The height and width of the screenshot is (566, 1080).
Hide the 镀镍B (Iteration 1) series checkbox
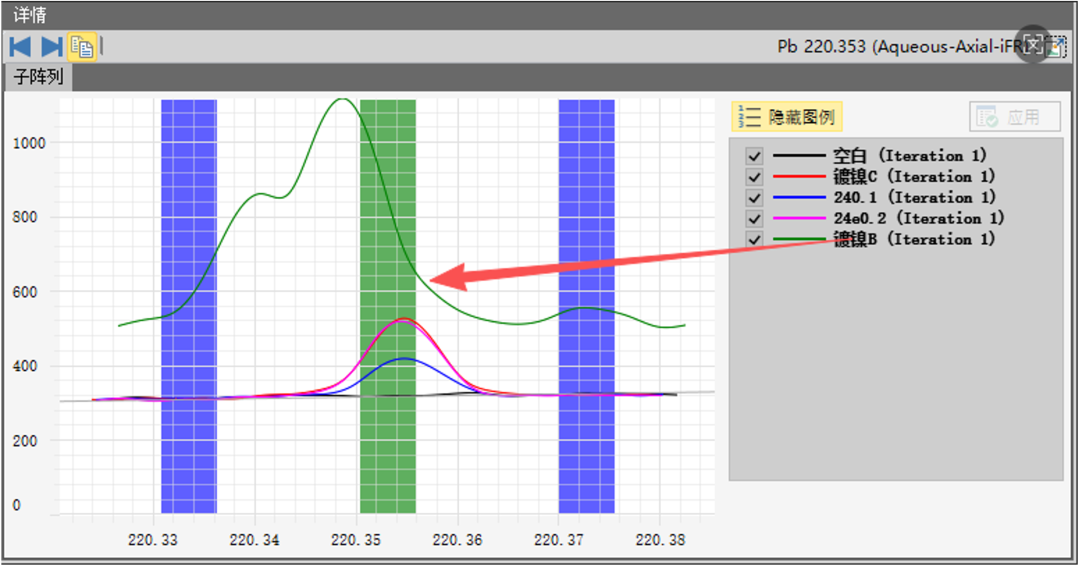tap(755, 240)
